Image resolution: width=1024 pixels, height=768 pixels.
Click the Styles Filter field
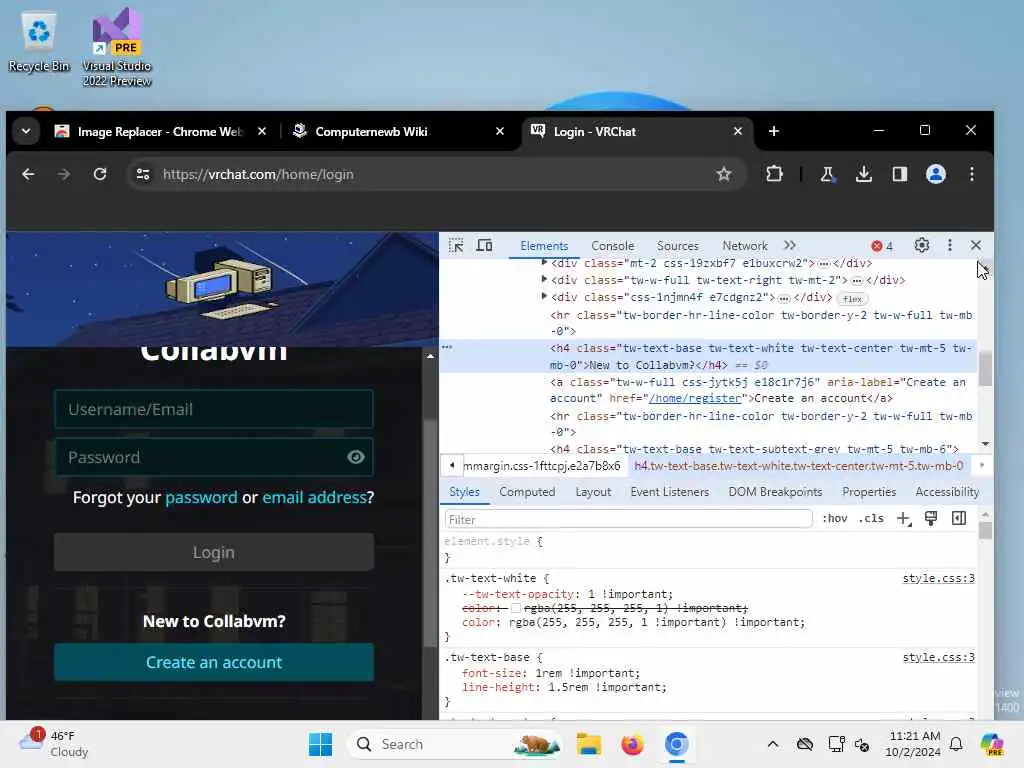[628, 519]
